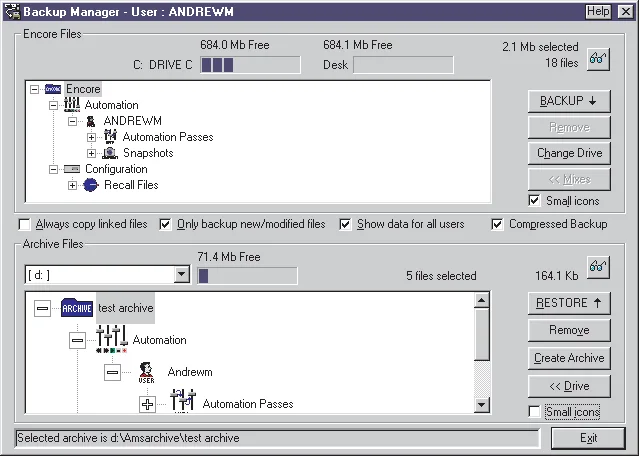639x456 pixels.
Task: Click the Exit button
Action: [x=588, y=438]
